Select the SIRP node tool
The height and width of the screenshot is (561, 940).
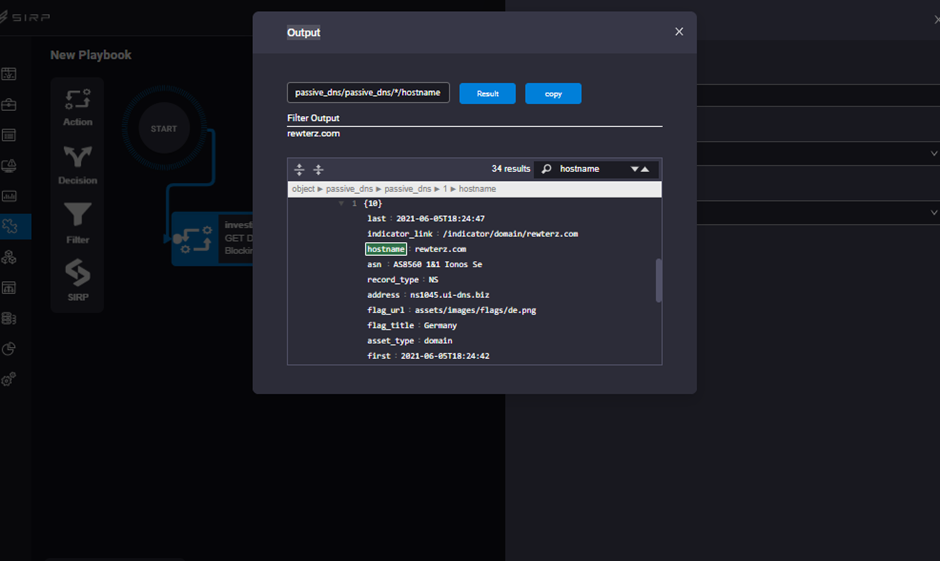78,280
